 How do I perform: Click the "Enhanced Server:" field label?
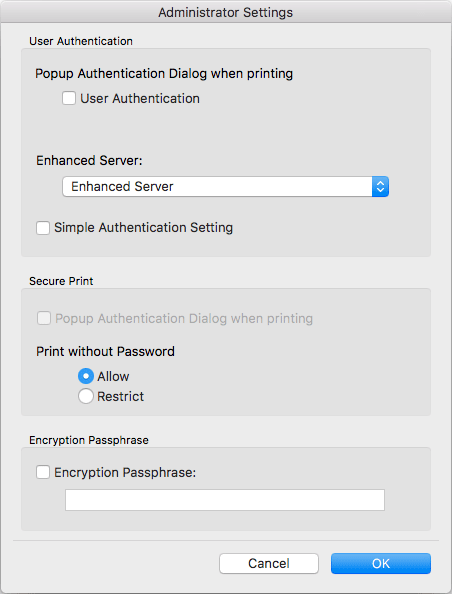(x=89, y=161)
